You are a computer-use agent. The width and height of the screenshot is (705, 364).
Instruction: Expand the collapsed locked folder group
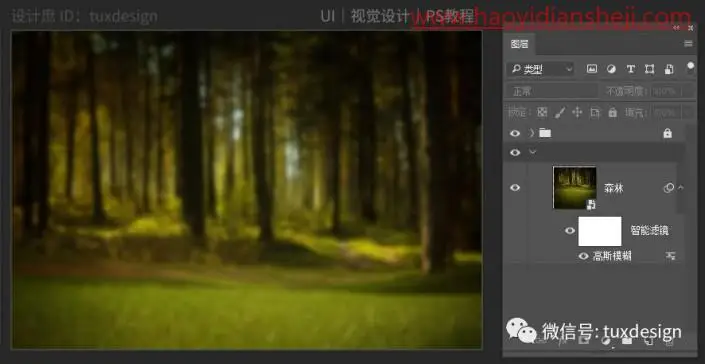[532, 133]
